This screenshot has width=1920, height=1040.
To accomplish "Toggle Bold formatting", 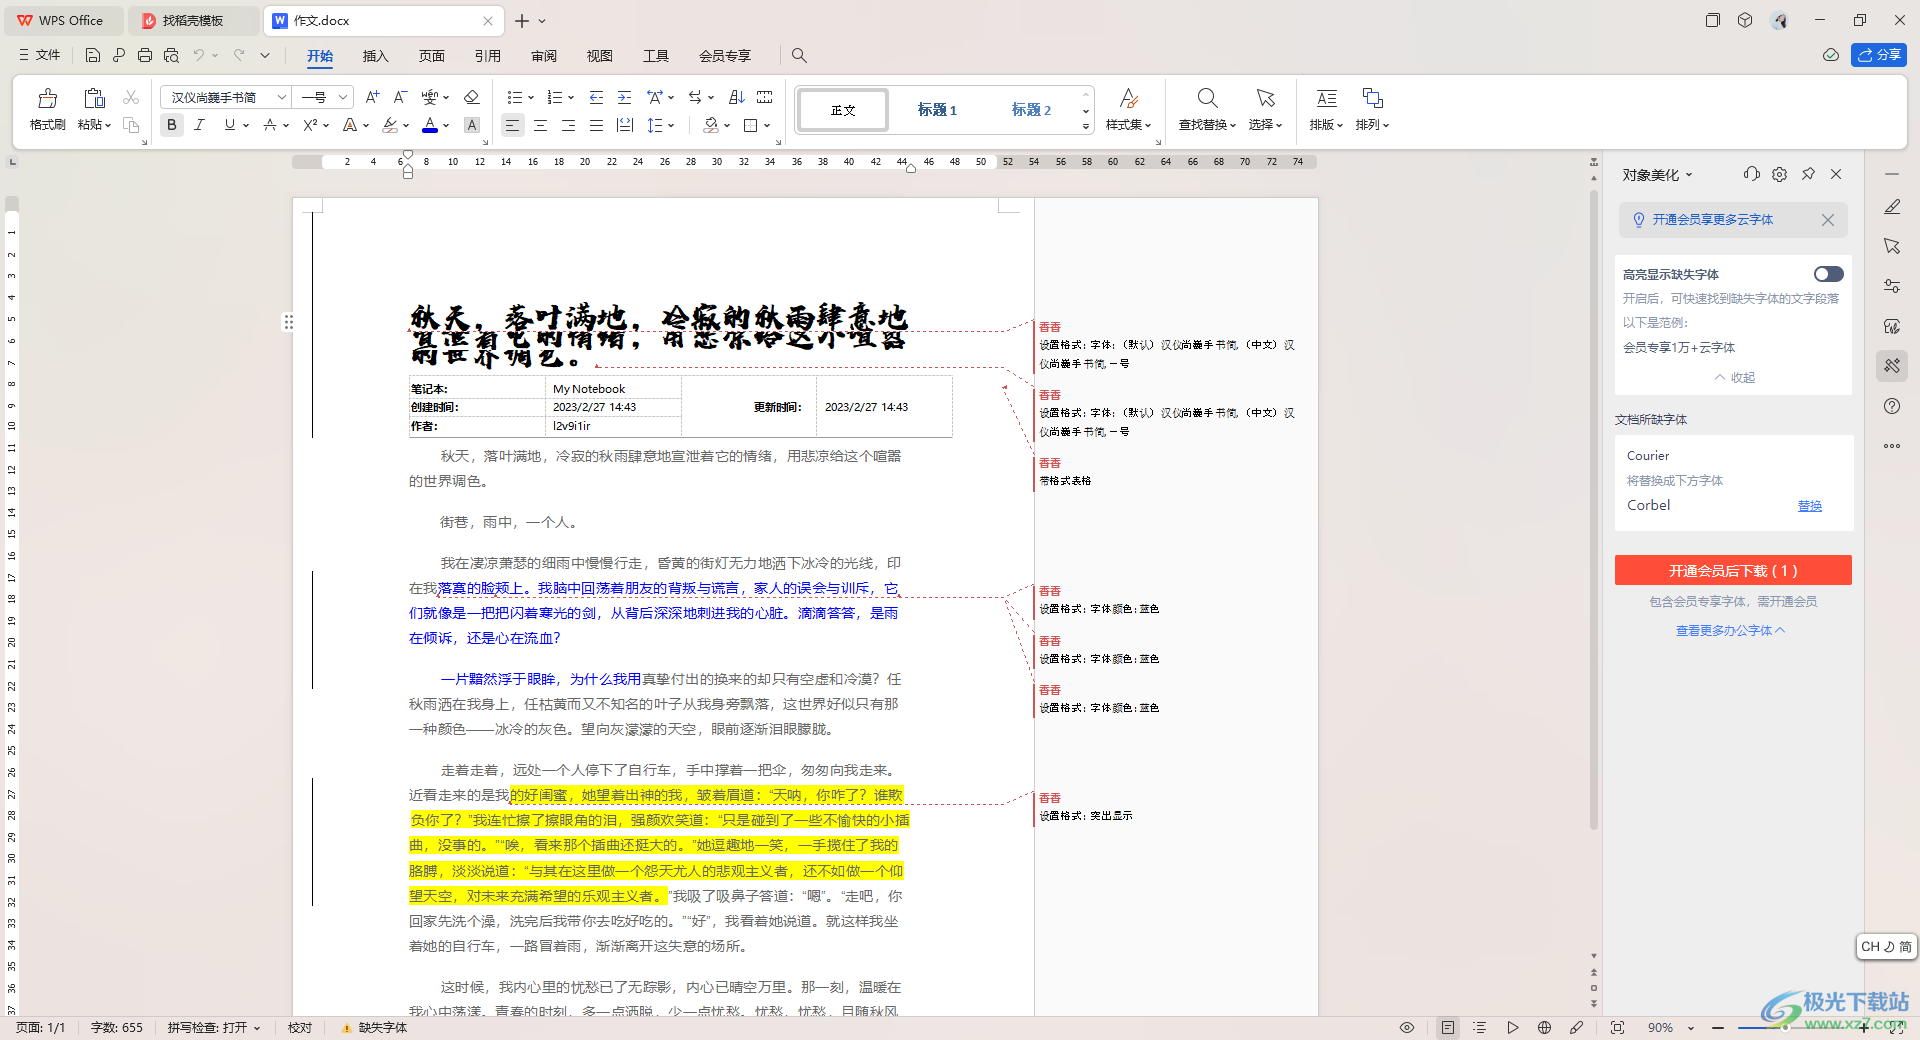I will coord(172,125).
